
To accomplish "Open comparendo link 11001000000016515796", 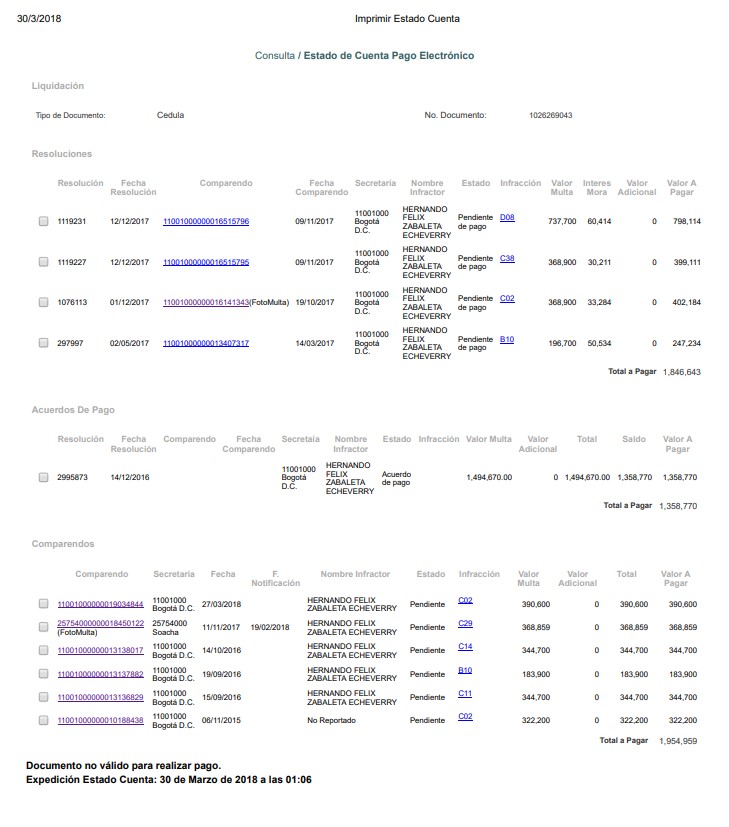I will 206,221.
